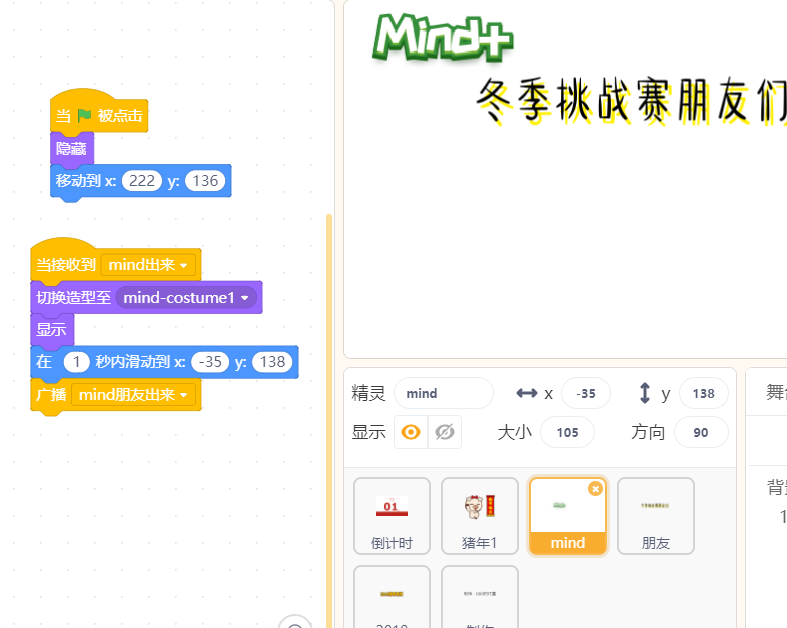
Task: Click the 冬季挑战赛朋友们 text sprite on stage
Action: (631, 101)
